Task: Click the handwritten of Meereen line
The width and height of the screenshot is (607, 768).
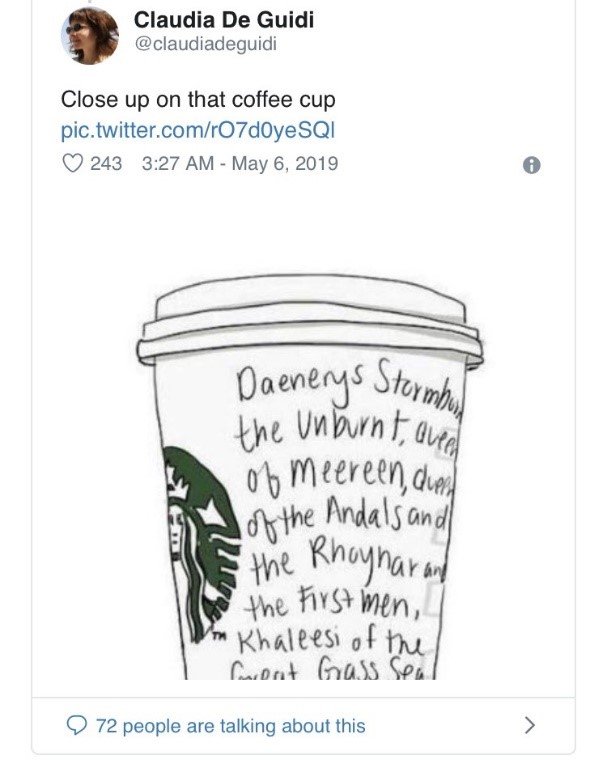Action: point(350,475)
